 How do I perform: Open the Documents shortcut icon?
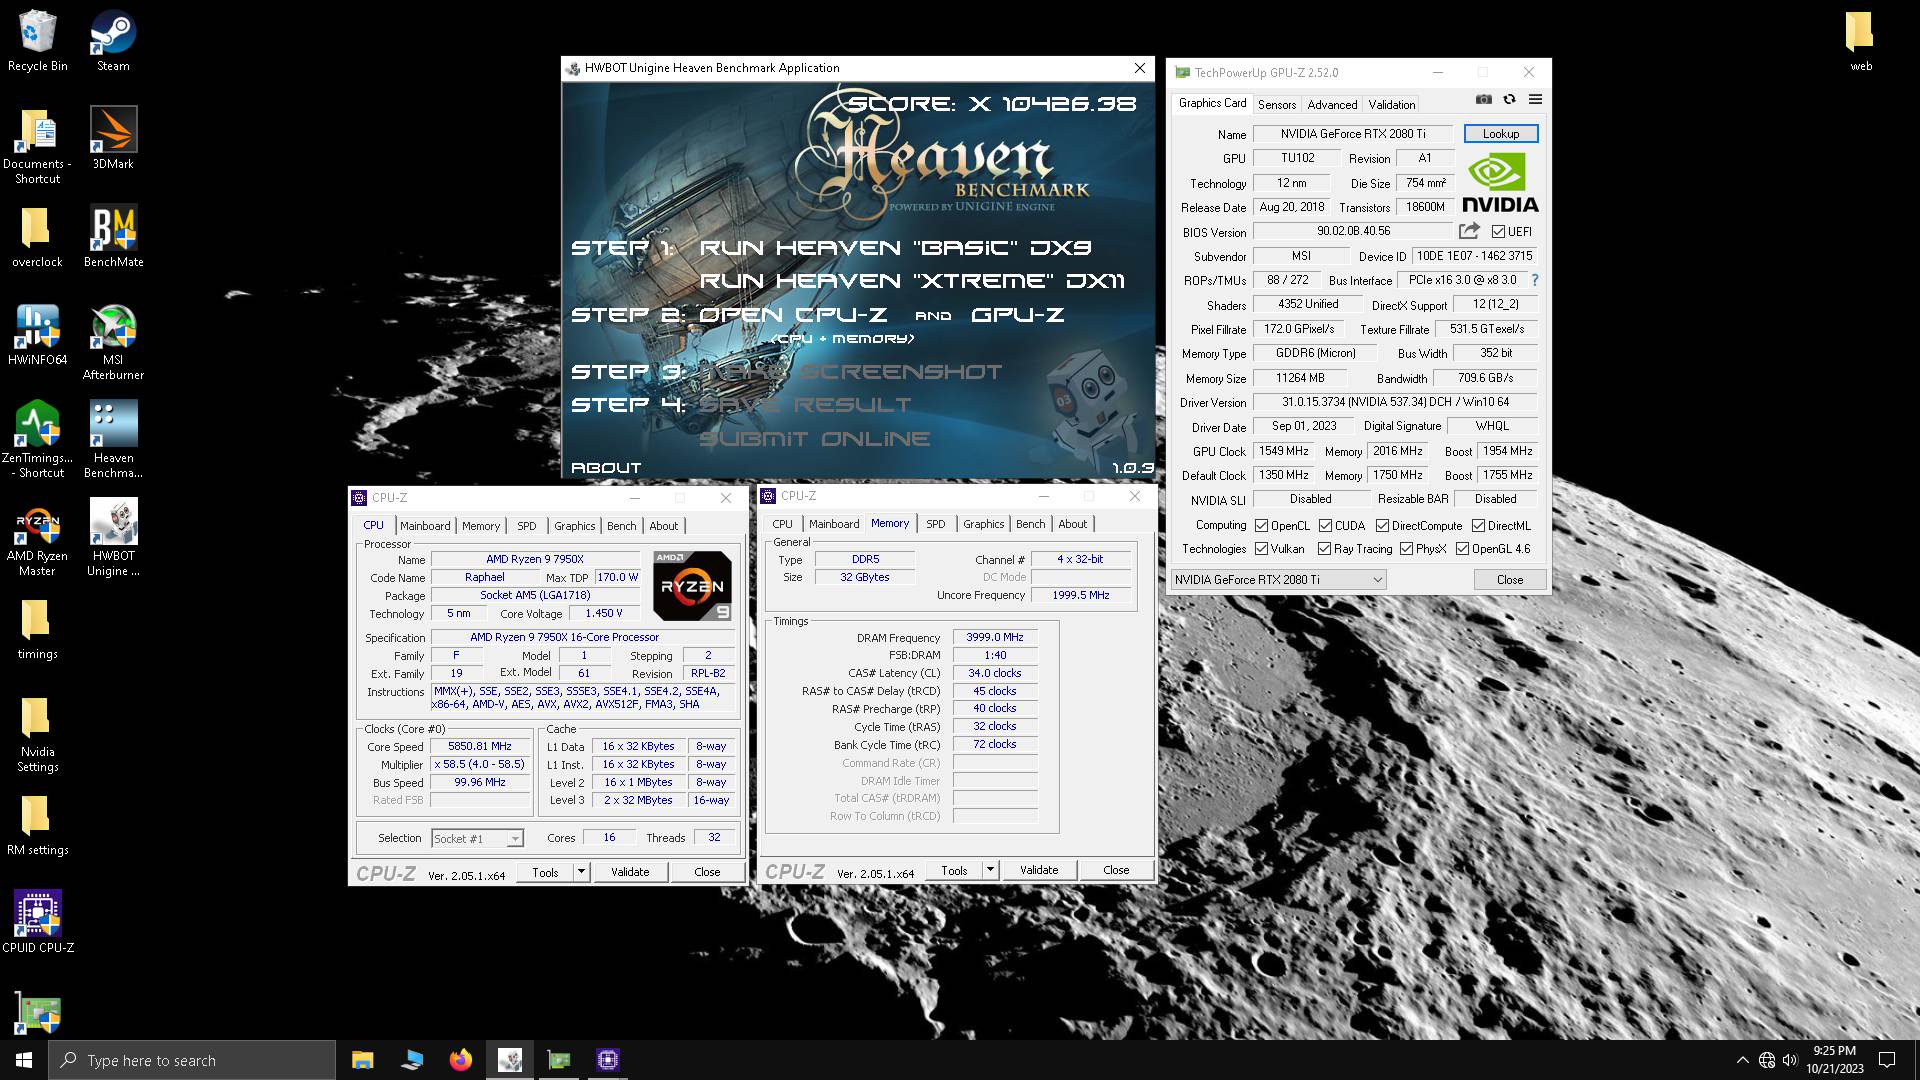click(x=37, y=145)
